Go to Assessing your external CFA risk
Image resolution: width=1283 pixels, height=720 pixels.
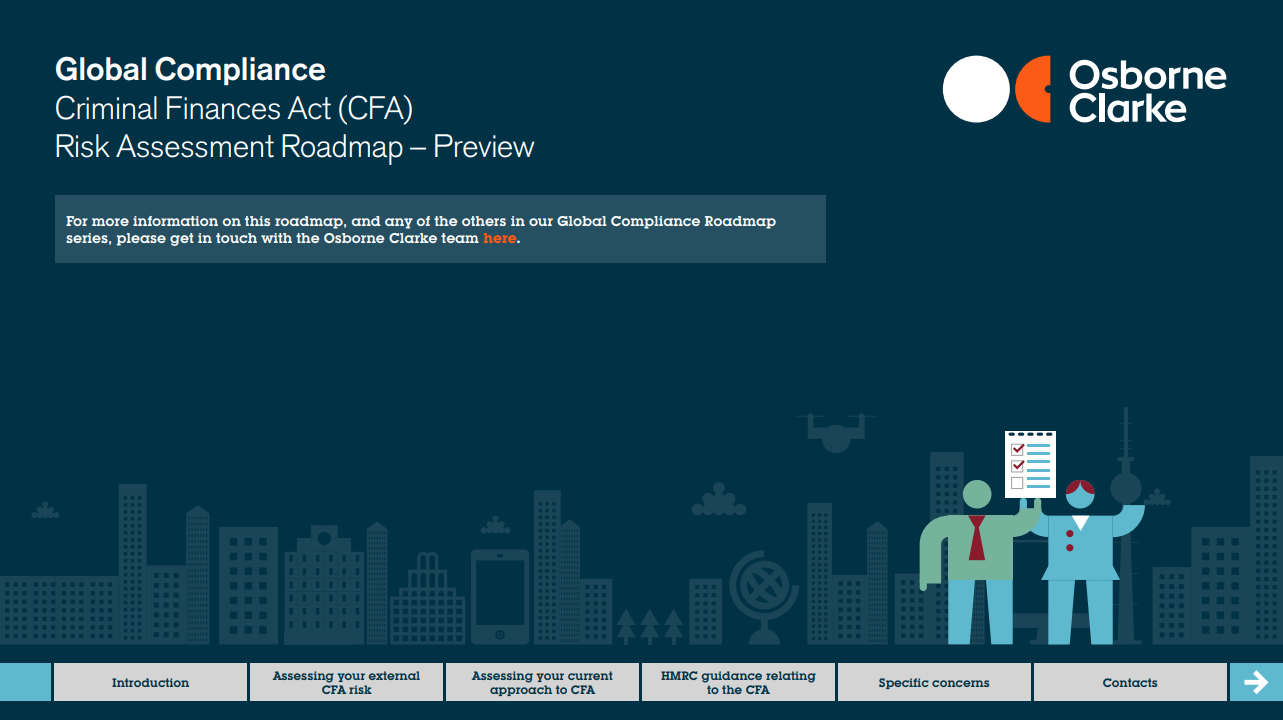346,682
